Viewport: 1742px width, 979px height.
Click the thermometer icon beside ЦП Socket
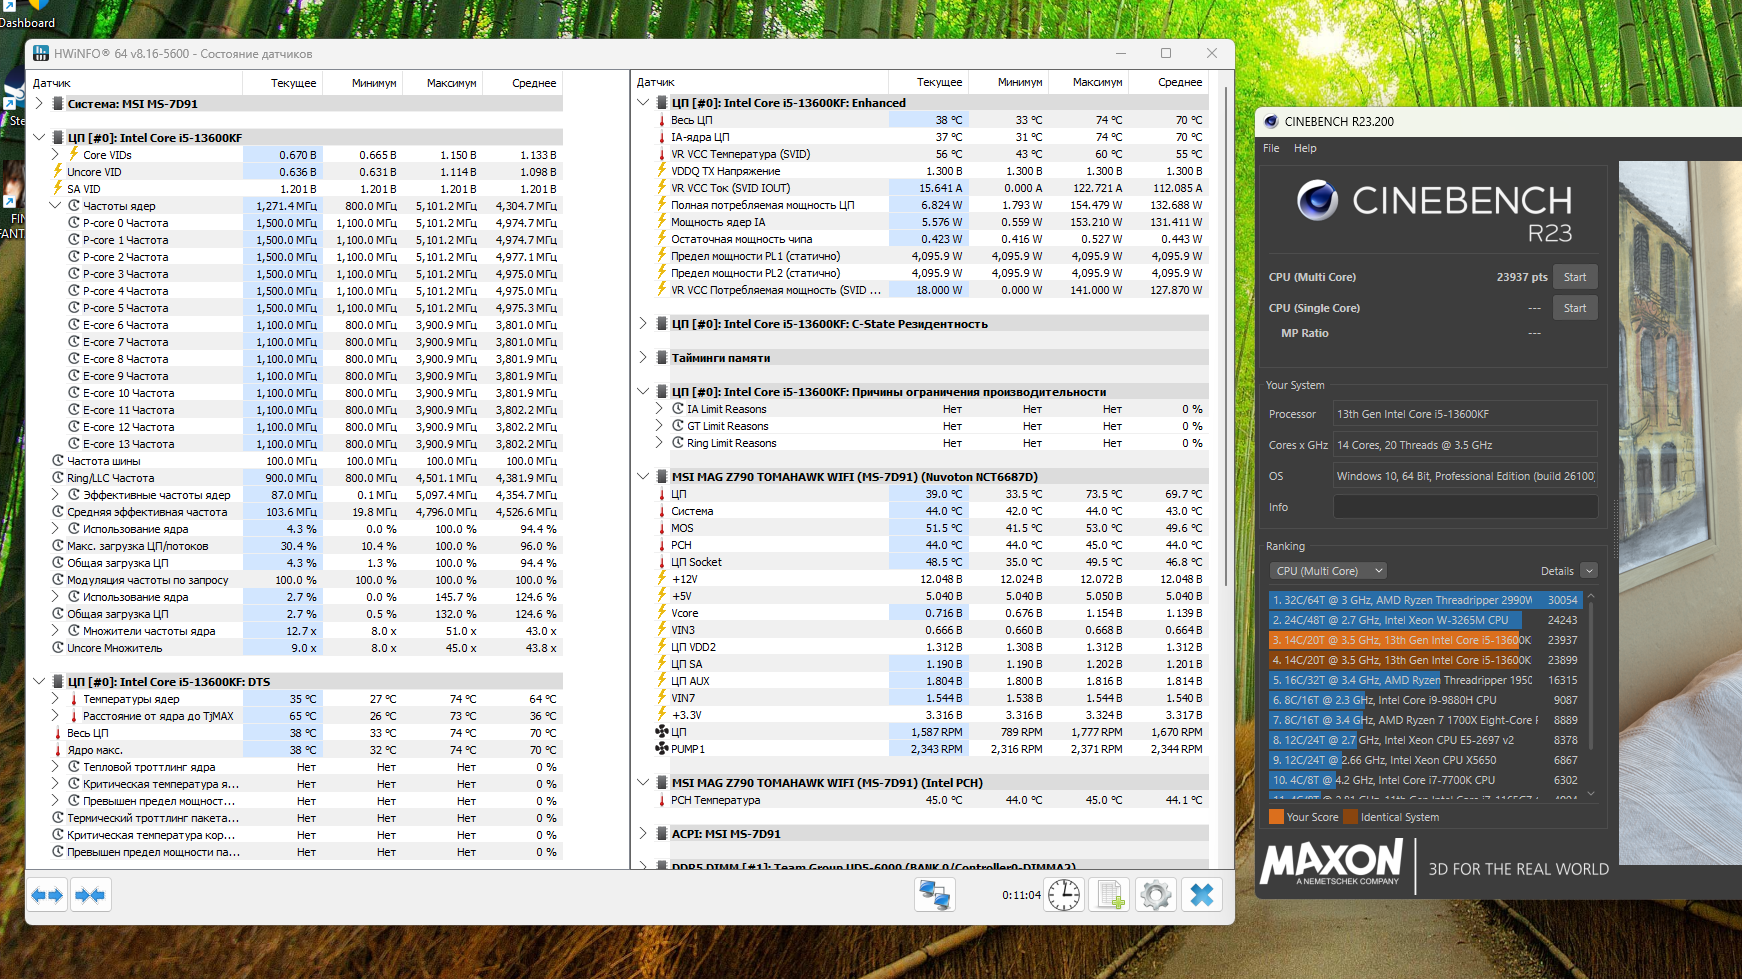pyautogui.click(x=661, y=562)
